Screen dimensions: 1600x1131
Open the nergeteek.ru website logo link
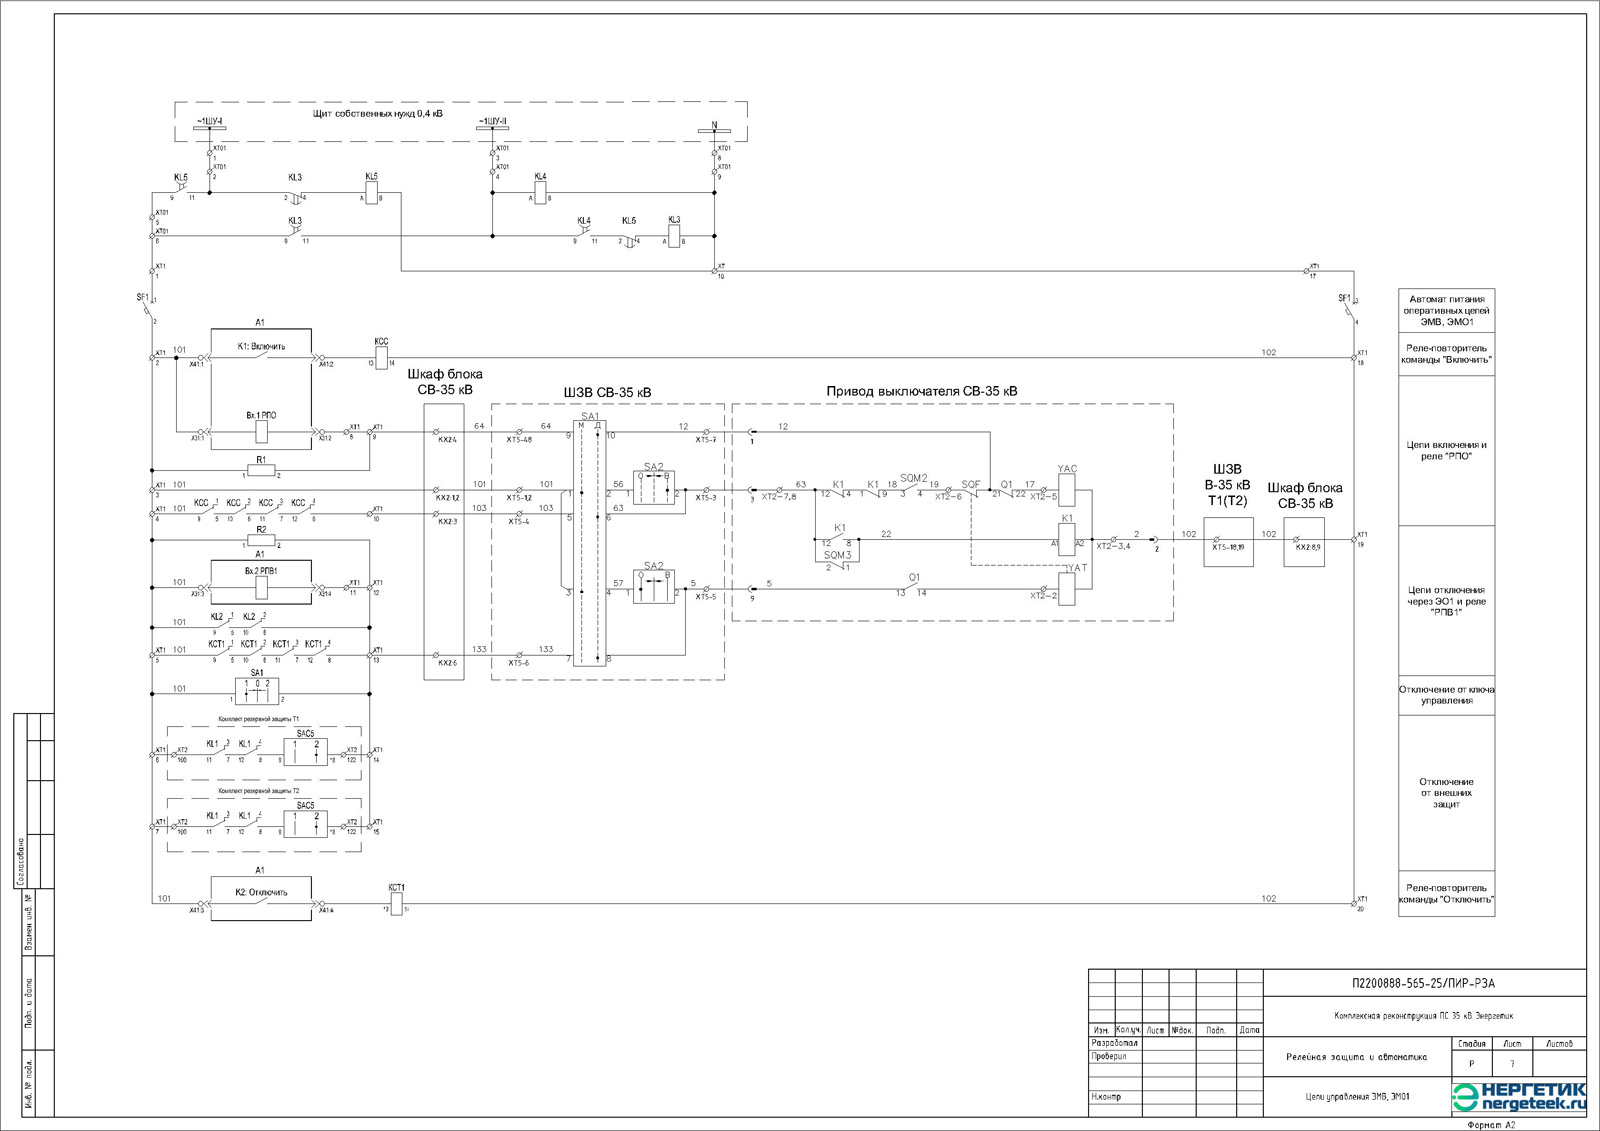point(1518,1097)
